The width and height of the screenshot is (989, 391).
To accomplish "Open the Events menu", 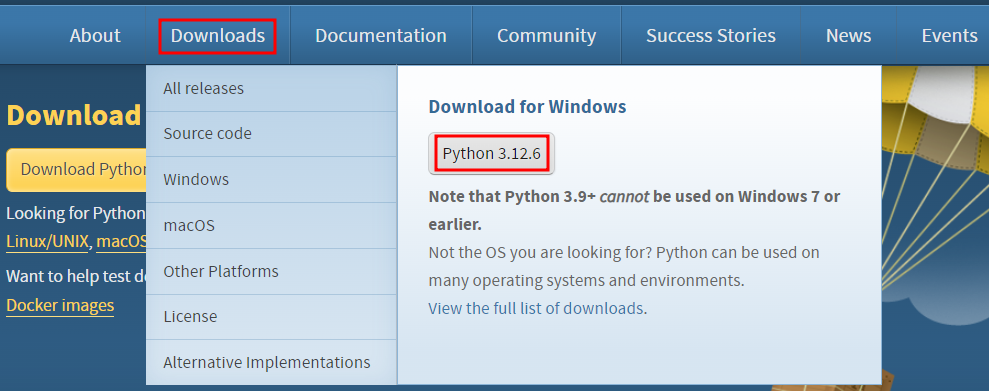I will click(x=949, y=35).
